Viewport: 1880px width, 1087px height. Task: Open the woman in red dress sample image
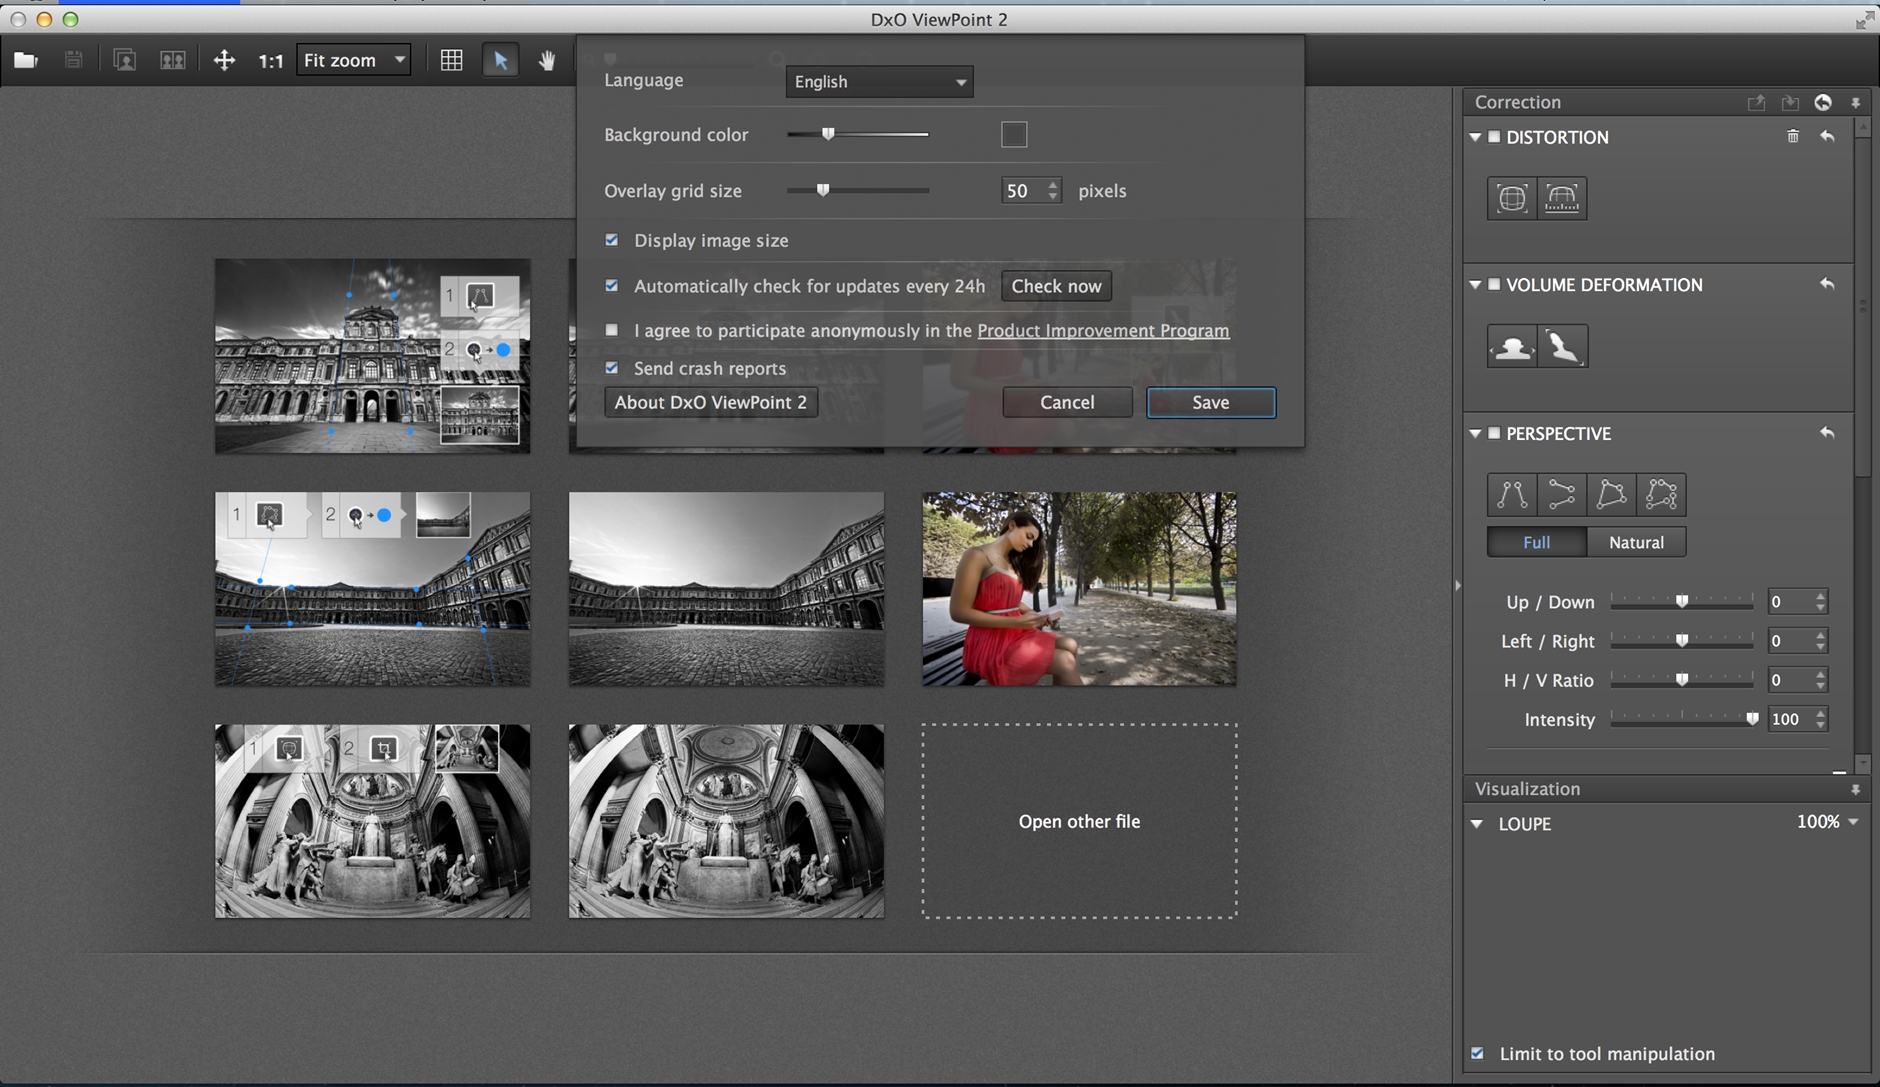1079,589
